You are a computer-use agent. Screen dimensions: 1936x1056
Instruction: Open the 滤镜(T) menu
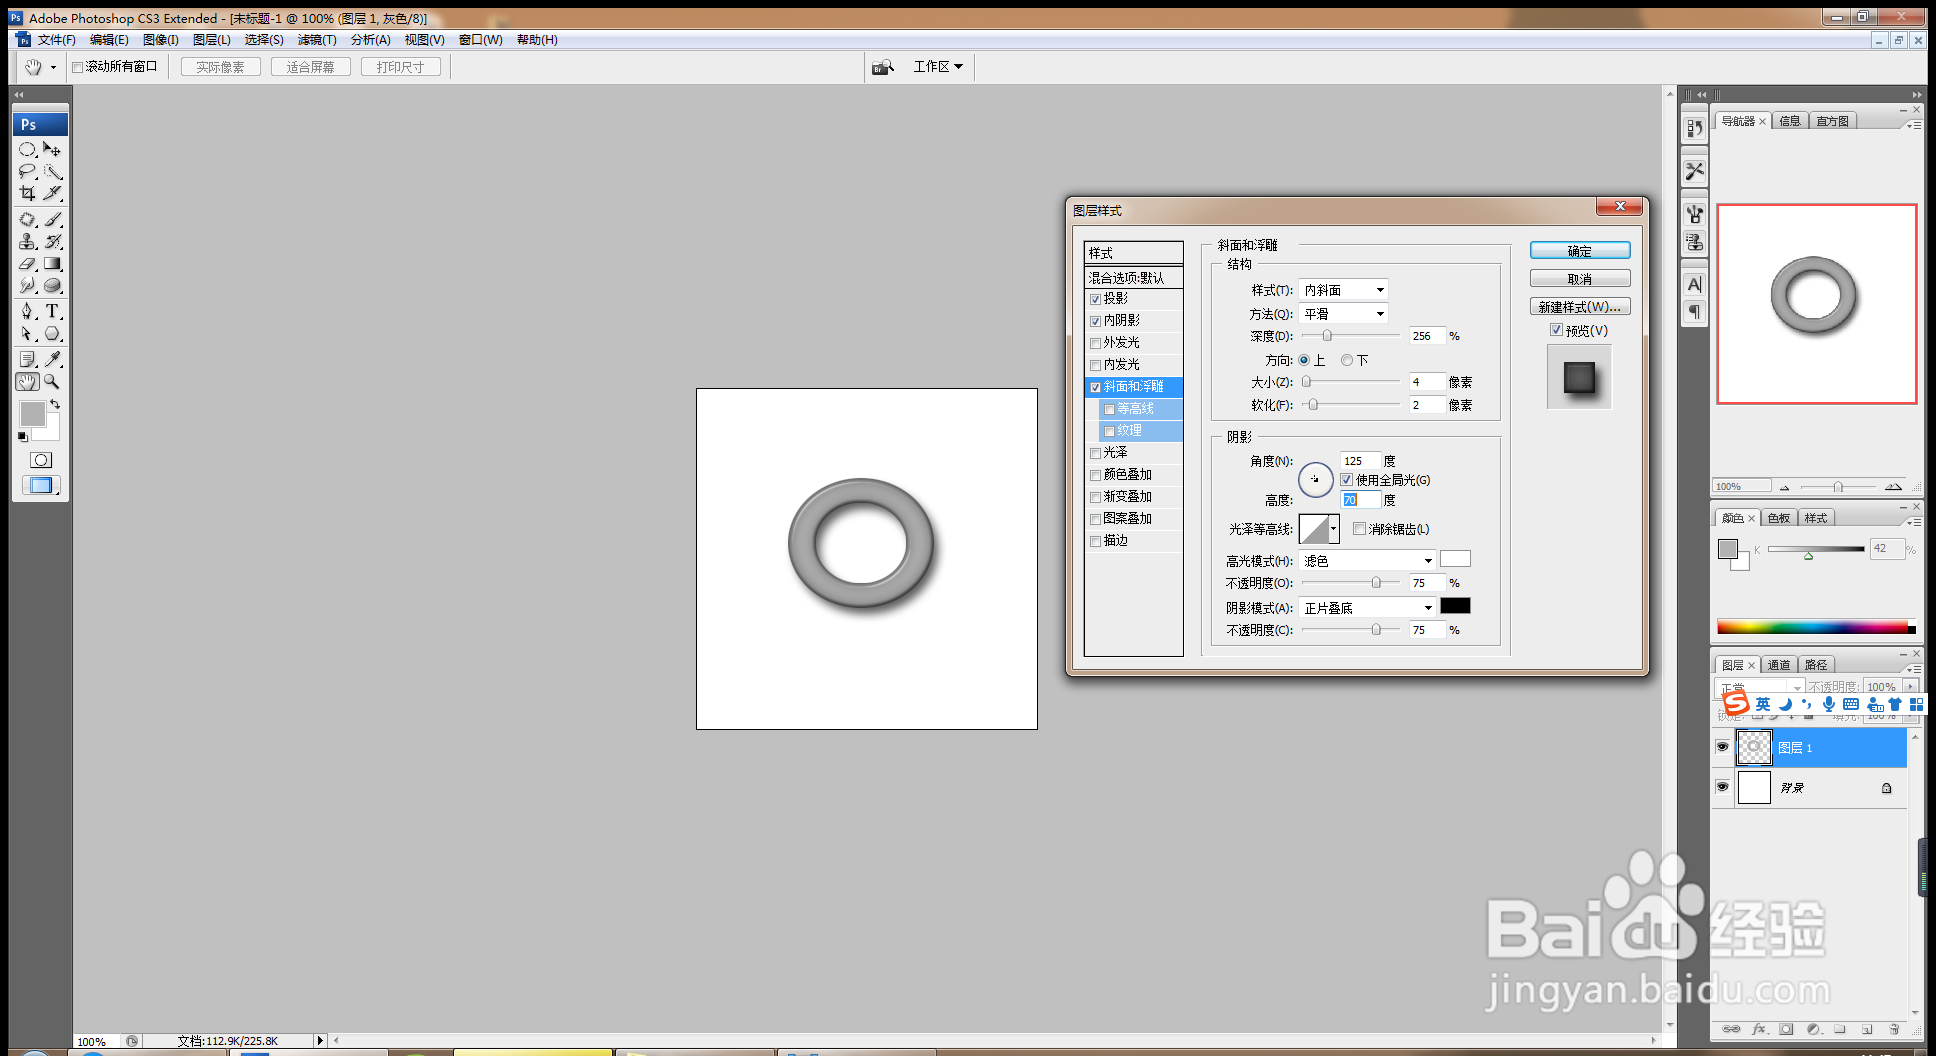pyautogui.click(x=317, y=40)
